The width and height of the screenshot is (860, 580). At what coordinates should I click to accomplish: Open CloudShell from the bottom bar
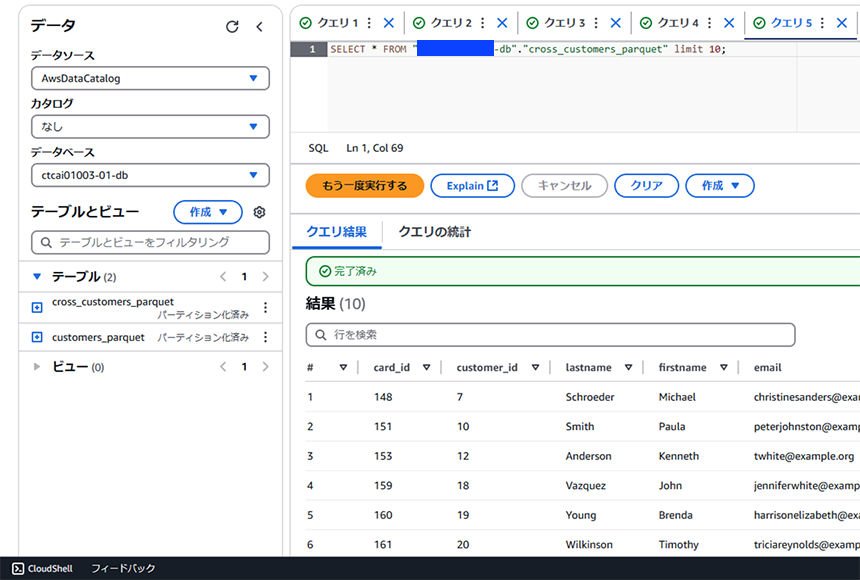43,568
